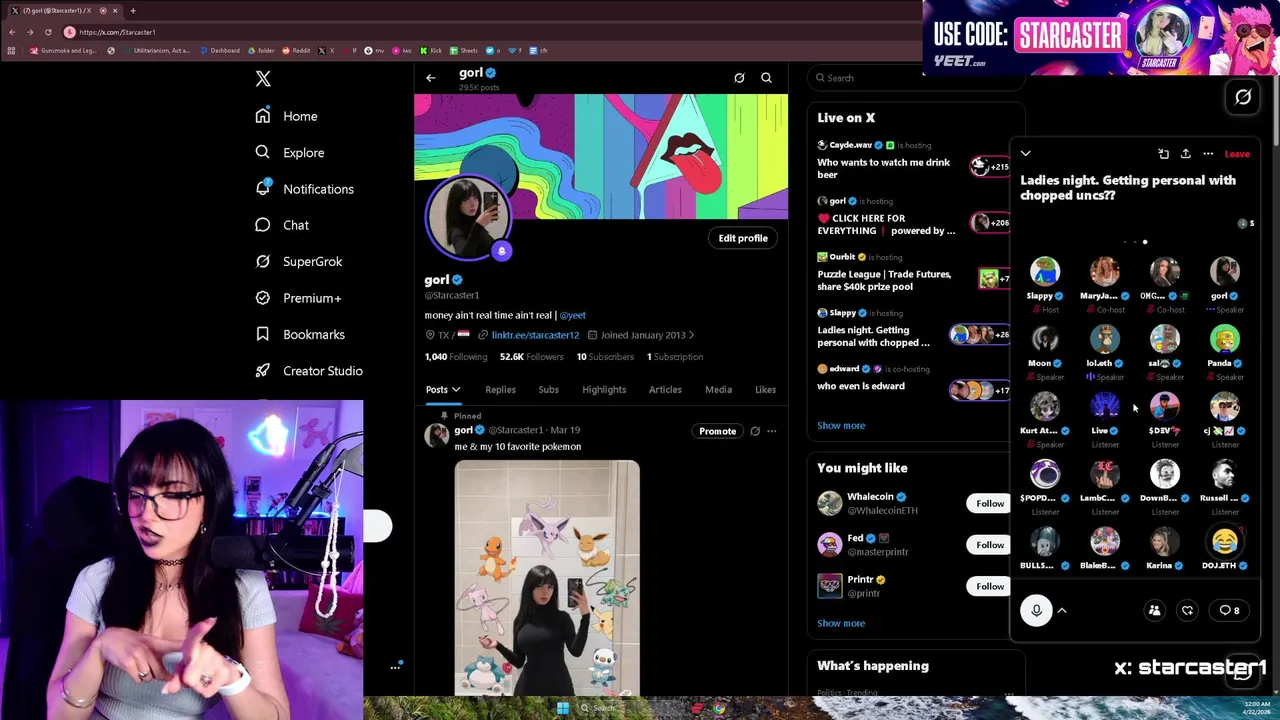Viewport: 1280px width, 720px height.
Task: Open gorl's profile picture
Action: (469, 217)
